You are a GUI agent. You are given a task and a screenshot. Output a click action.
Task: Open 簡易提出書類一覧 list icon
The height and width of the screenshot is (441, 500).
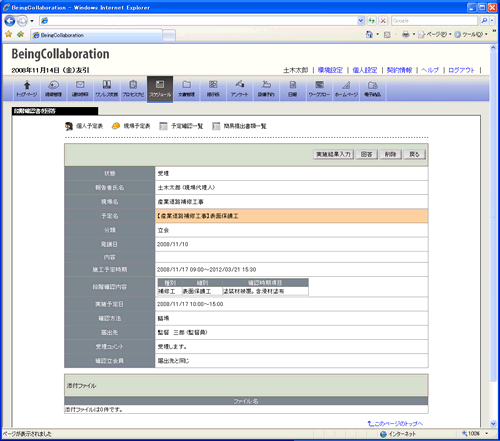click(216, 126)
